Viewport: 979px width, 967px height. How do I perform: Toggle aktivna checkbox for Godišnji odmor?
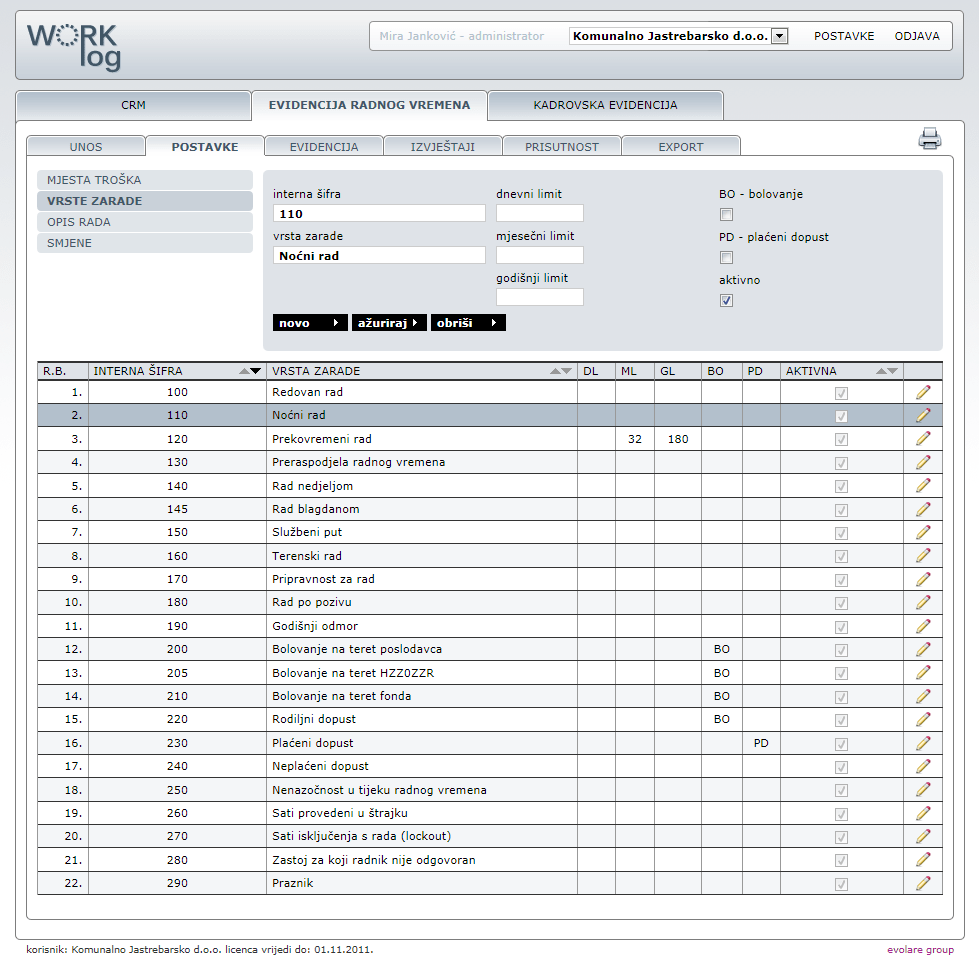841,627
